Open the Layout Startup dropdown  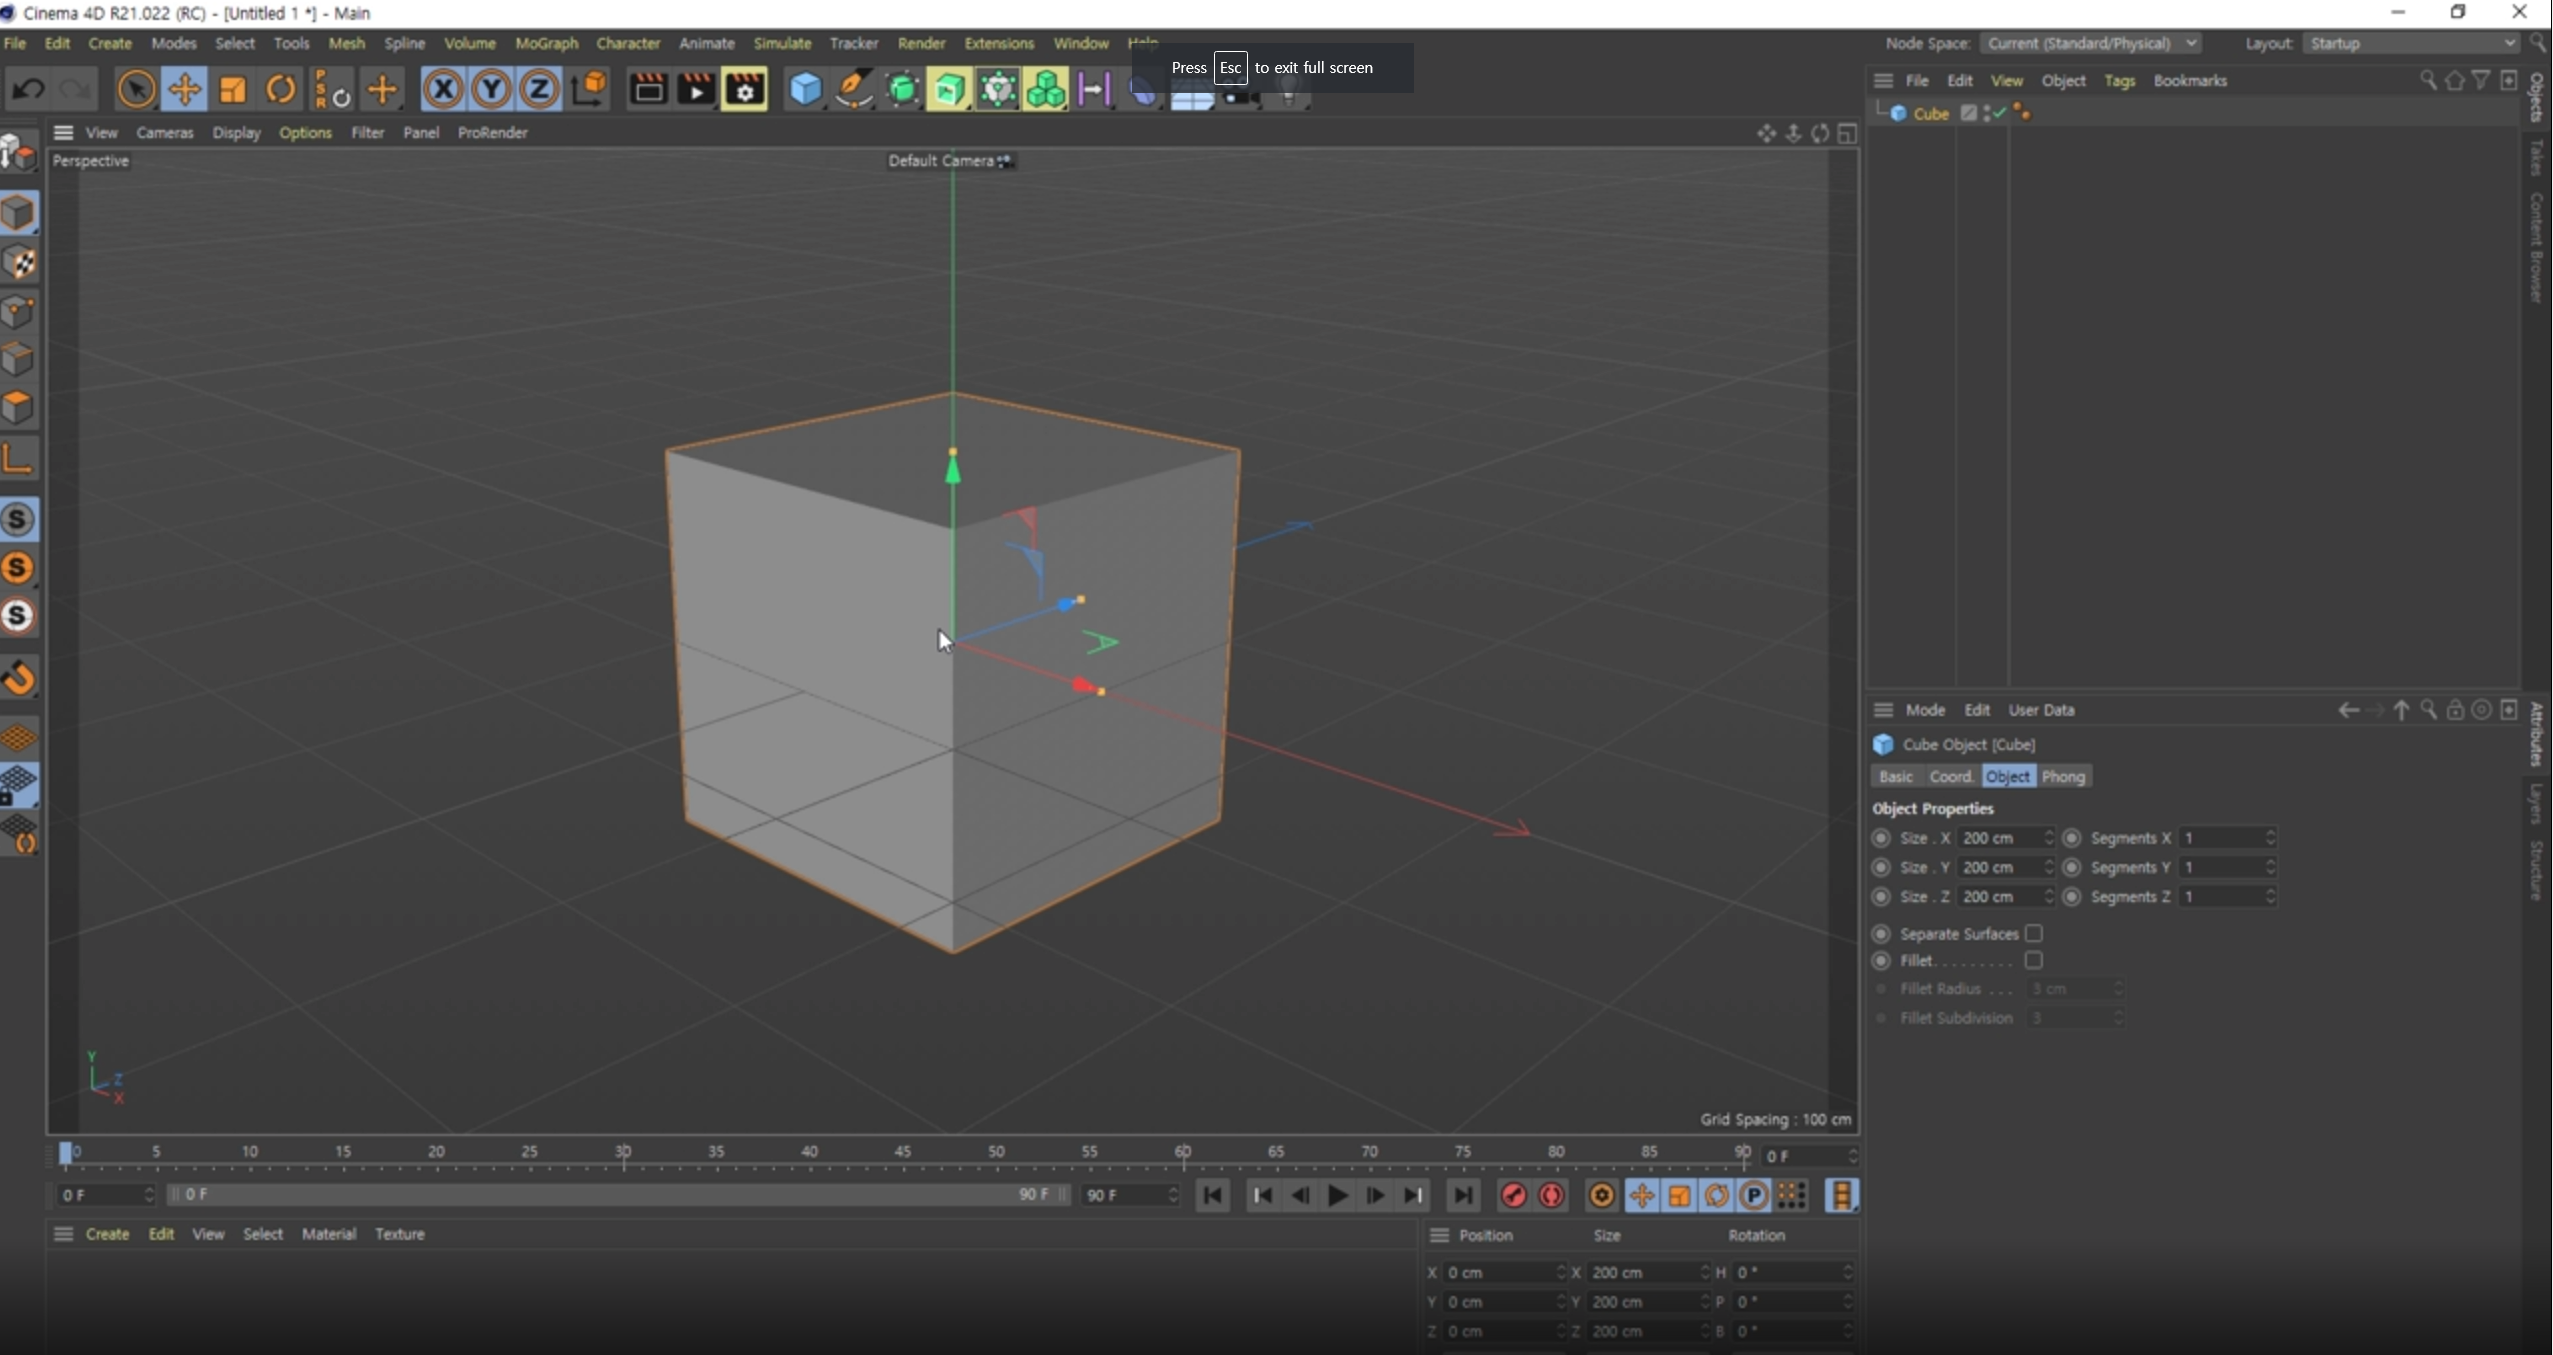(x=2411, y=43)
